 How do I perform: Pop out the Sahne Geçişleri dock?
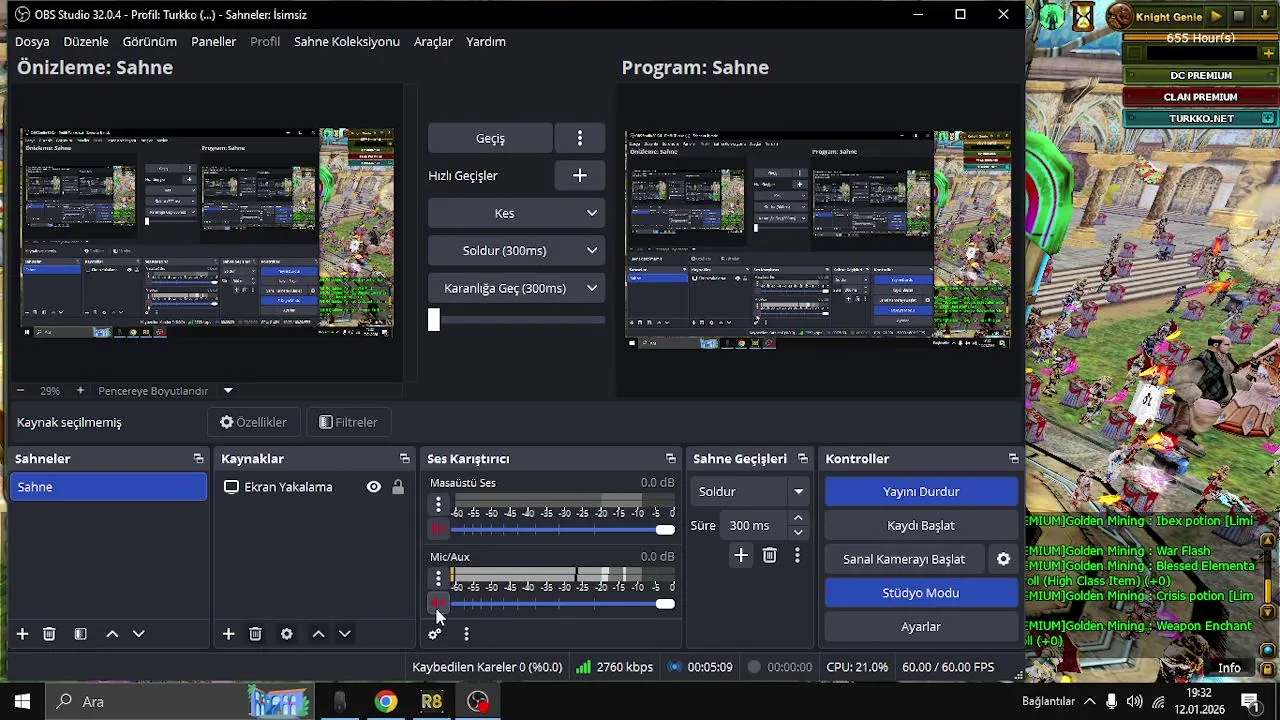click(802, 459)
